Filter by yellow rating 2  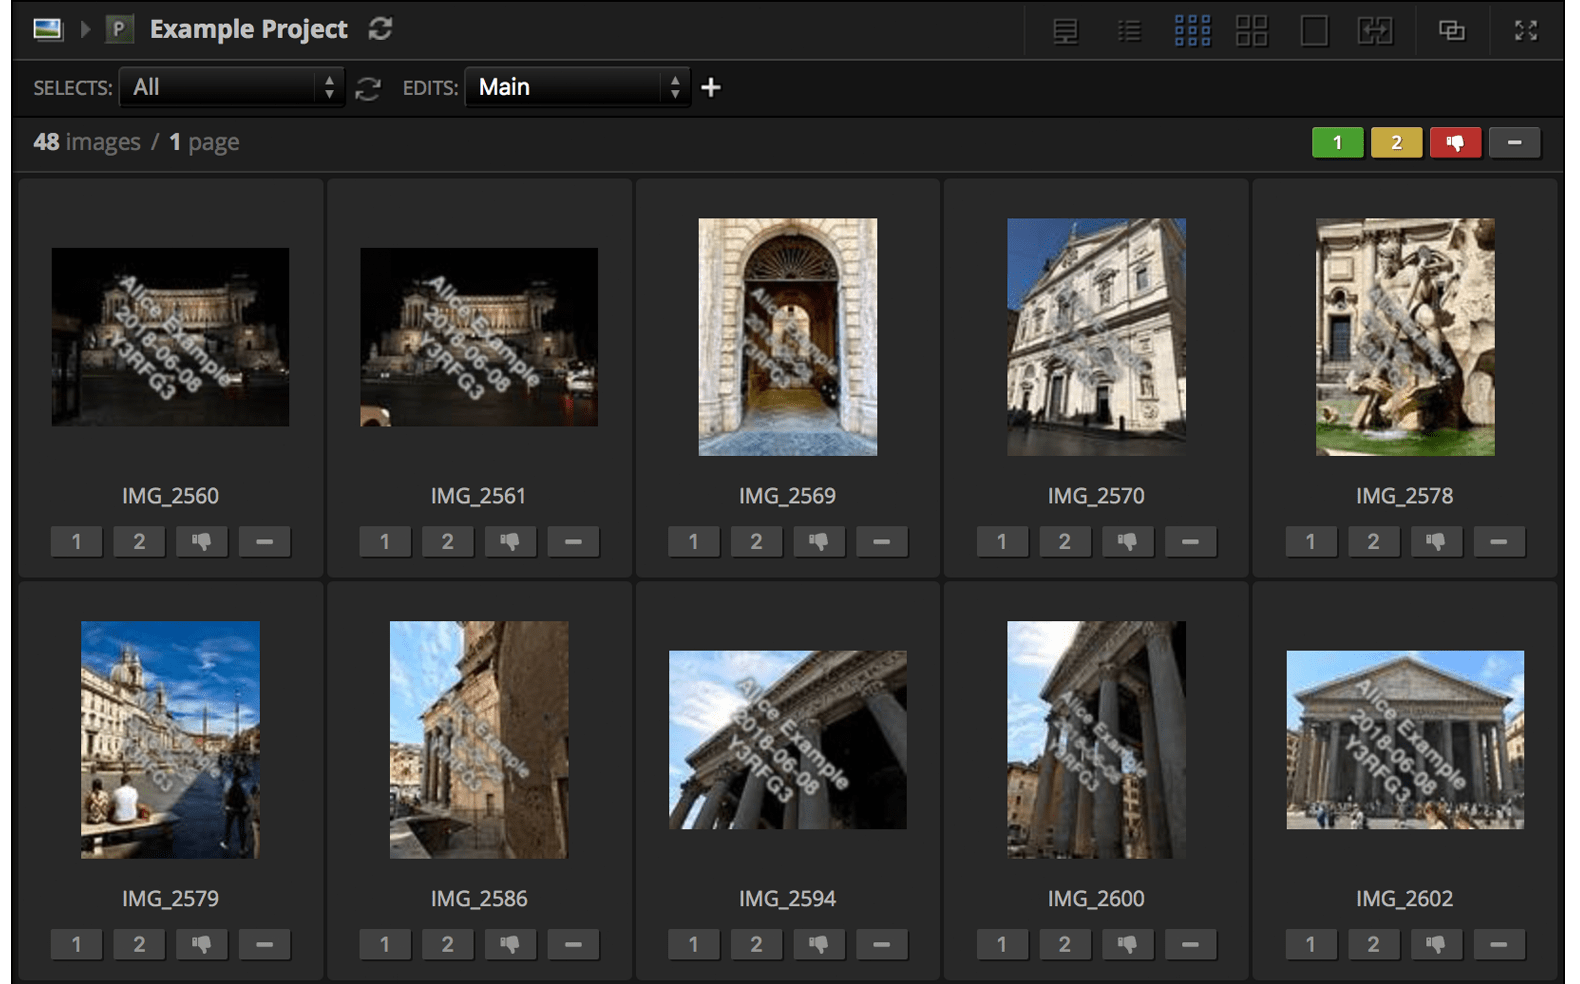coord(1396,143)
